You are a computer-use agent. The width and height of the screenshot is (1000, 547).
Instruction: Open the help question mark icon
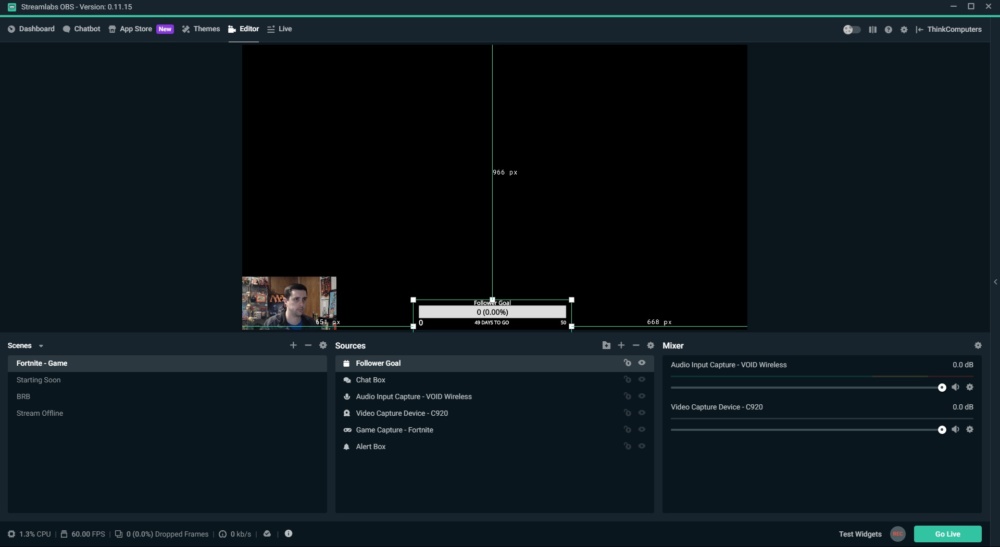click(x=888, y=29)
